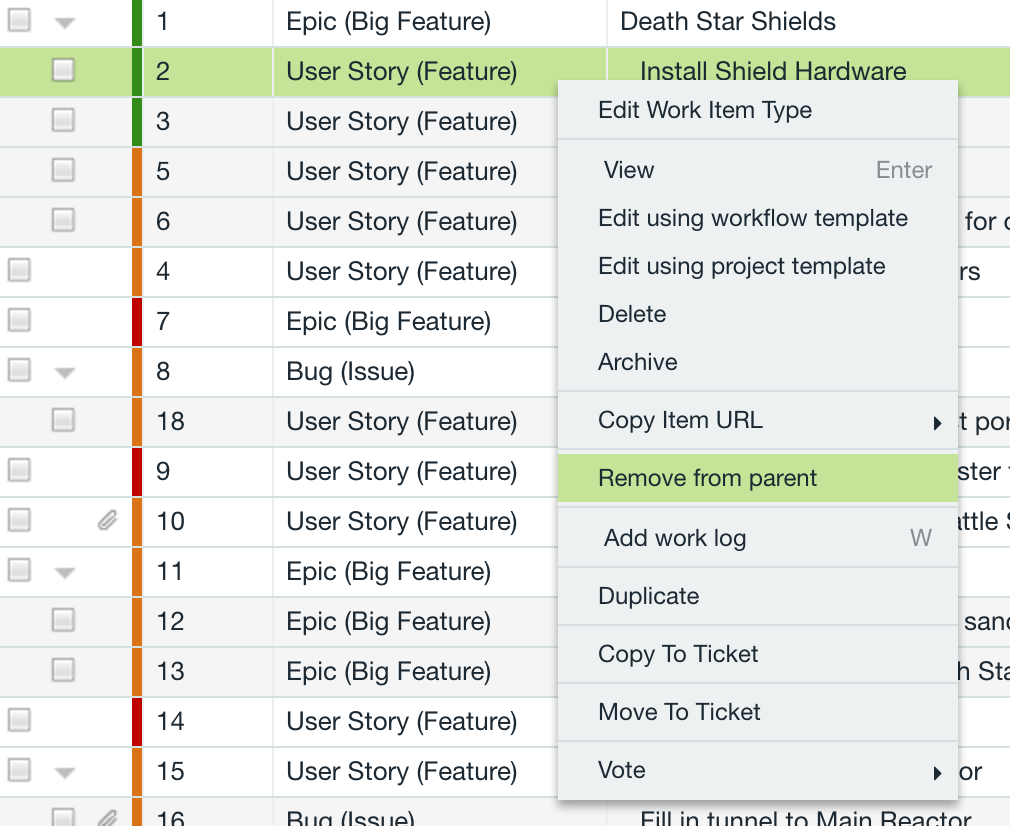Choose Remove from parent in context menu

[x=707, y=478]
